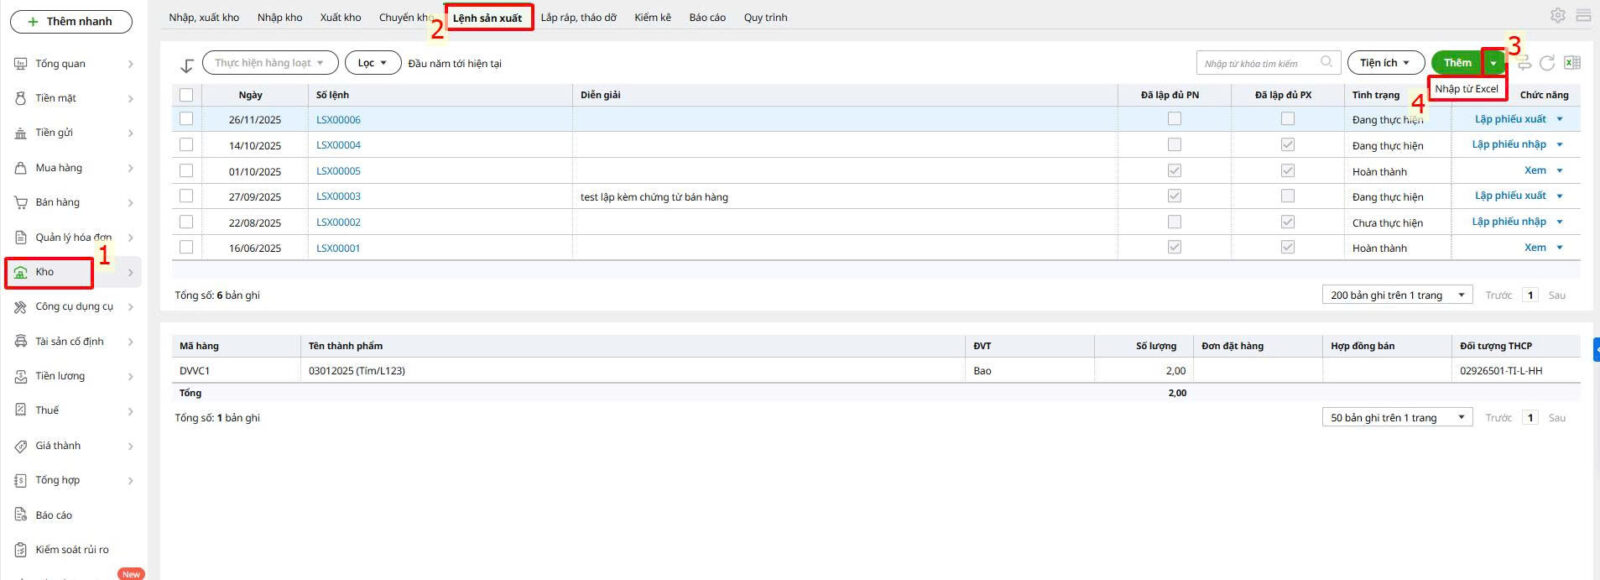The width and height of the screenshot is (1600, 580).
Task: Click the Bán hàng cart icon
Action: click(20, 202)
